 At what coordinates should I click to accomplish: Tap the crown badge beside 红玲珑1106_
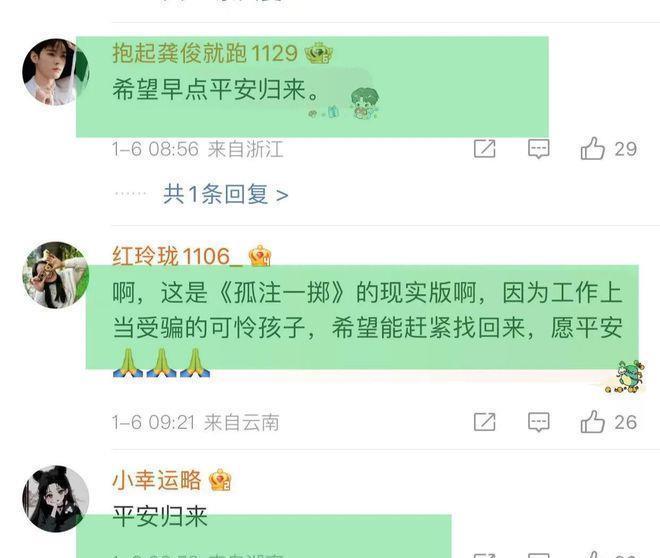[x=260, y=255]
